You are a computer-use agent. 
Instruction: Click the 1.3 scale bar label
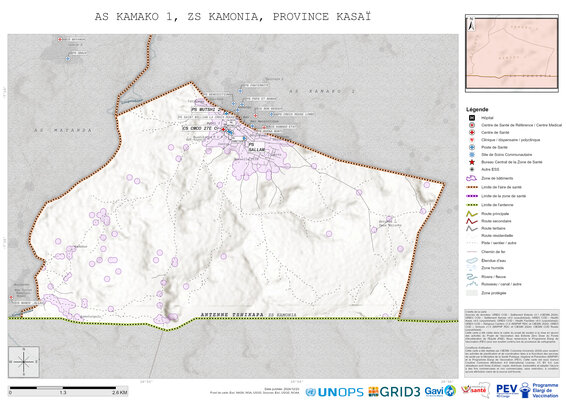coord(63,392)
